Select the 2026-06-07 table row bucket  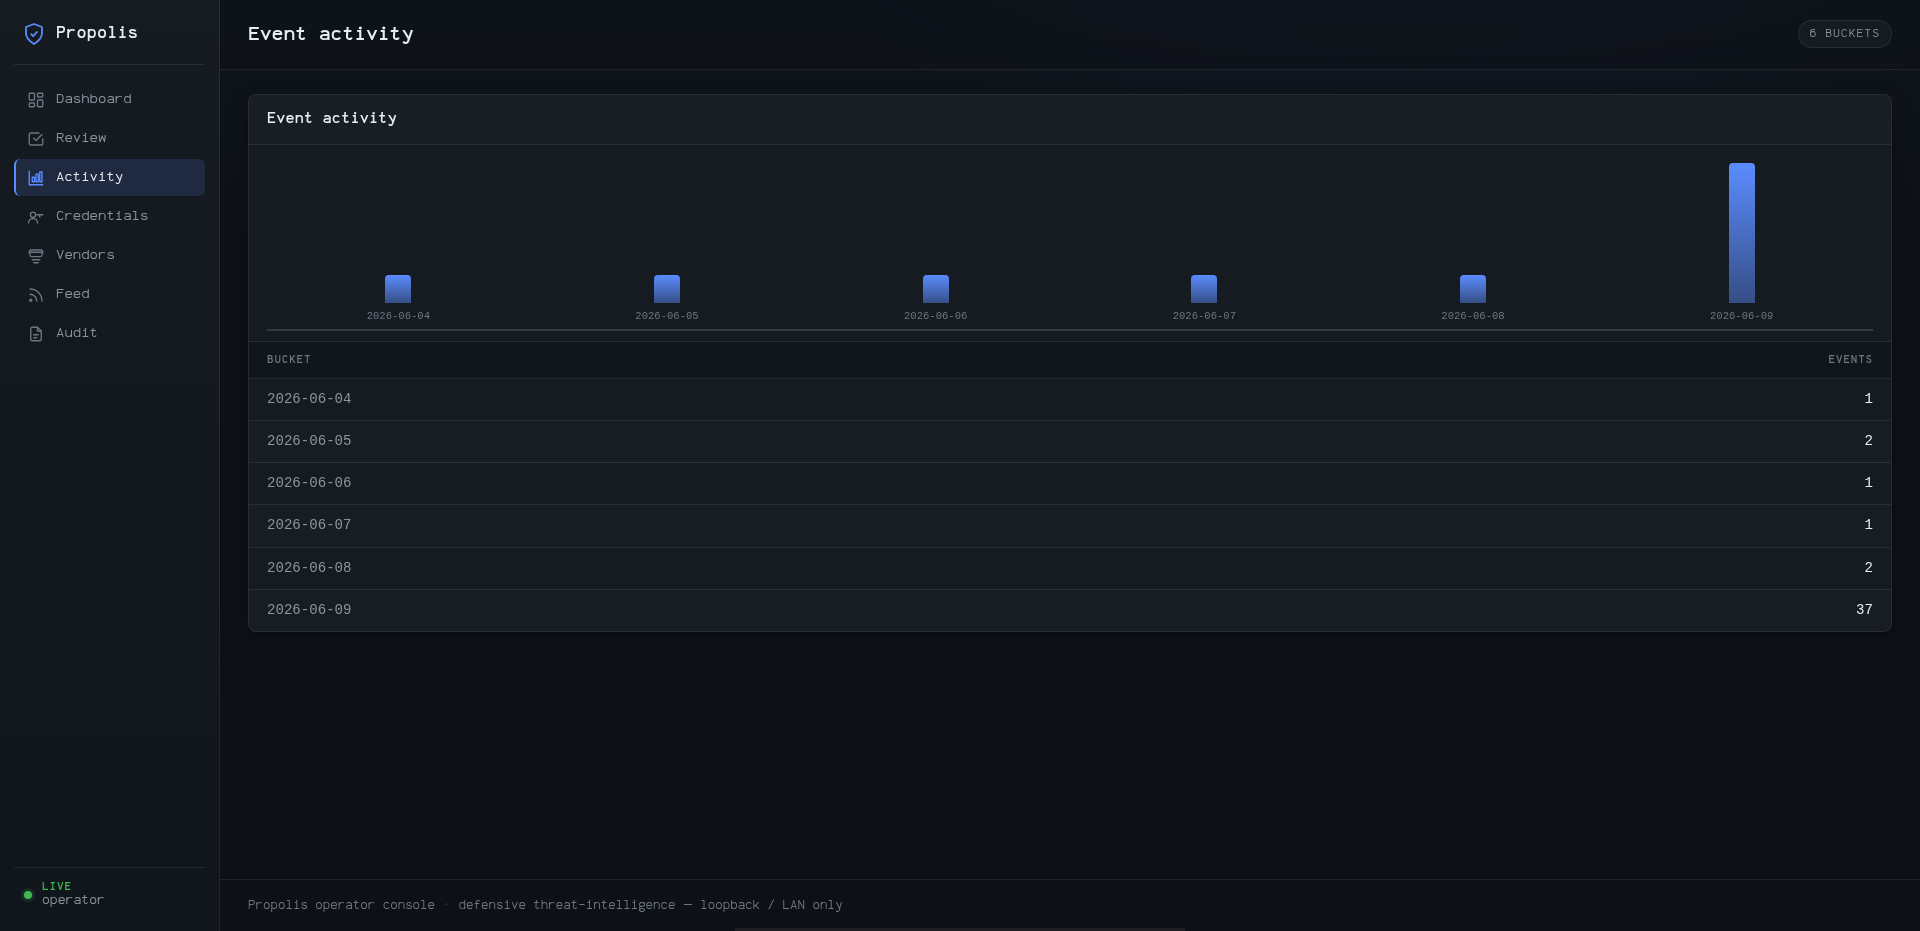click(309, 525)
